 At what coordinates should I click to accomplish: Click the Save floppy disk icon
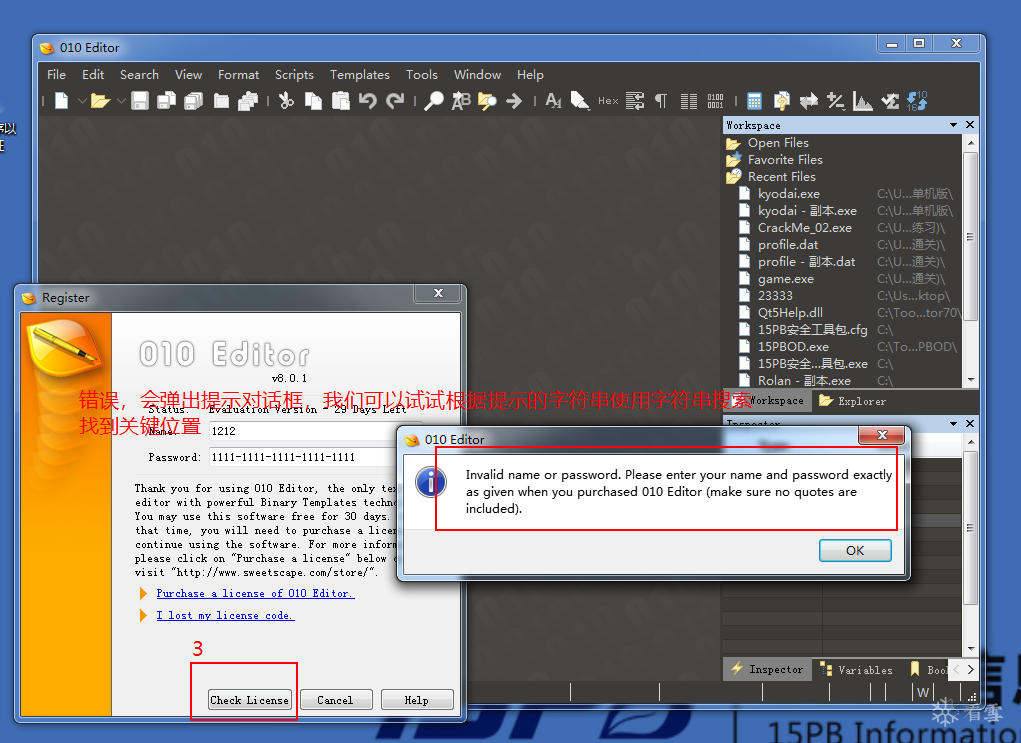pos(140,101)
